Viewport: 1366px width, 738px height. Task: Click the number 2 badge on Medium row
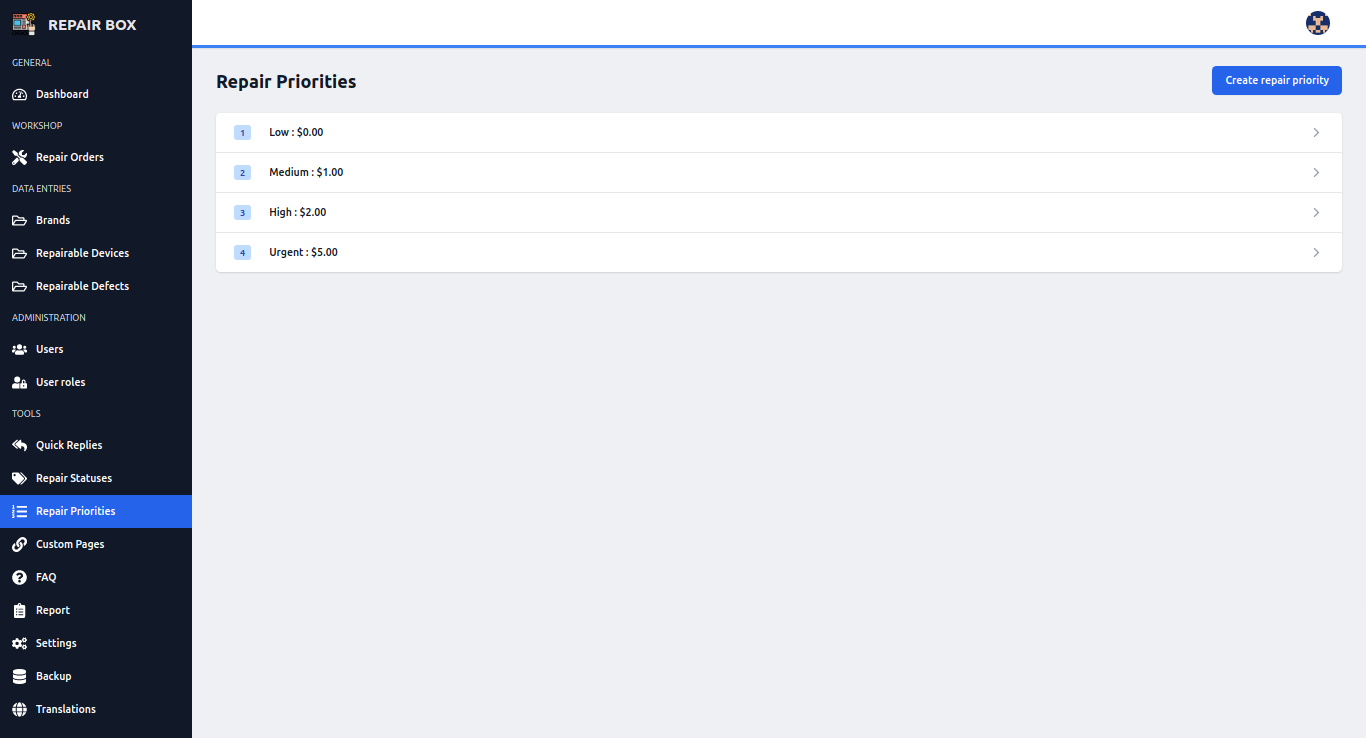point(242,172)
